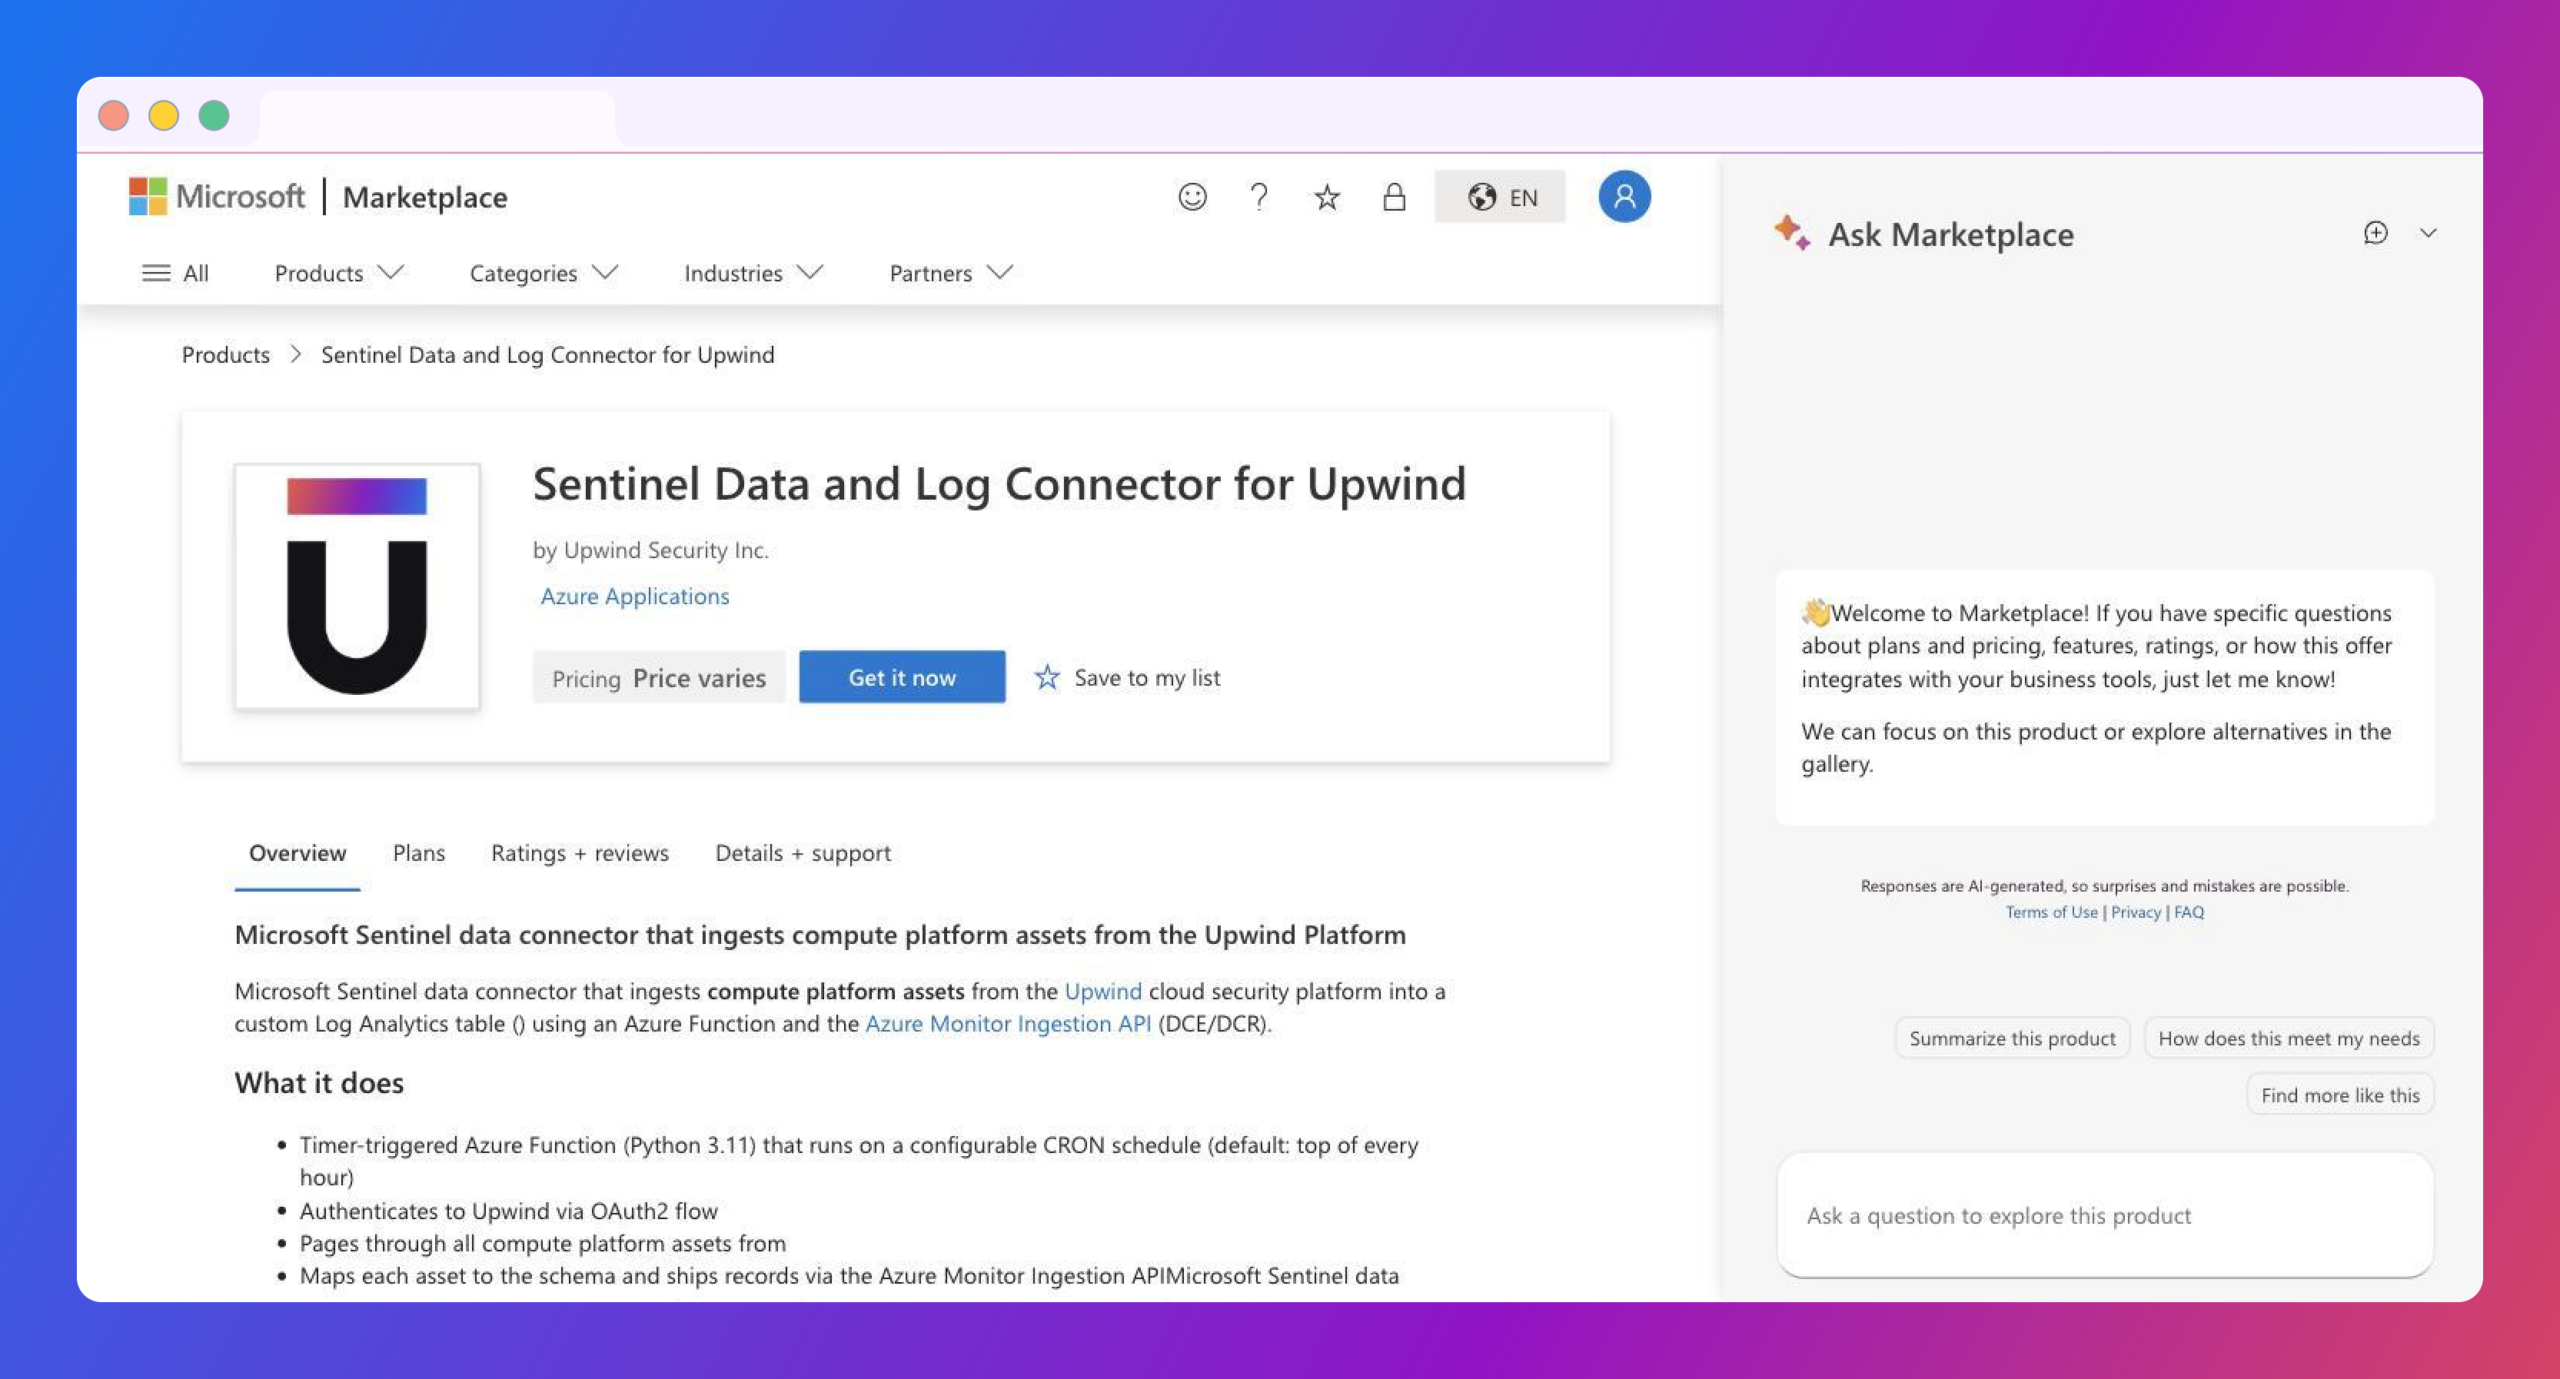2560x1379 pixels.
Task: Switch to Ratings + reviews tab
Action: tap(580, 853)
